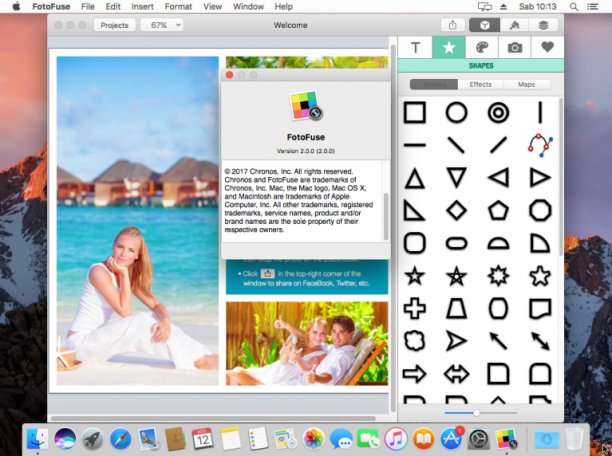Screen dimensions: 612x456
Task: Insert the five-point outlined star shape
Action: (415, 276)
